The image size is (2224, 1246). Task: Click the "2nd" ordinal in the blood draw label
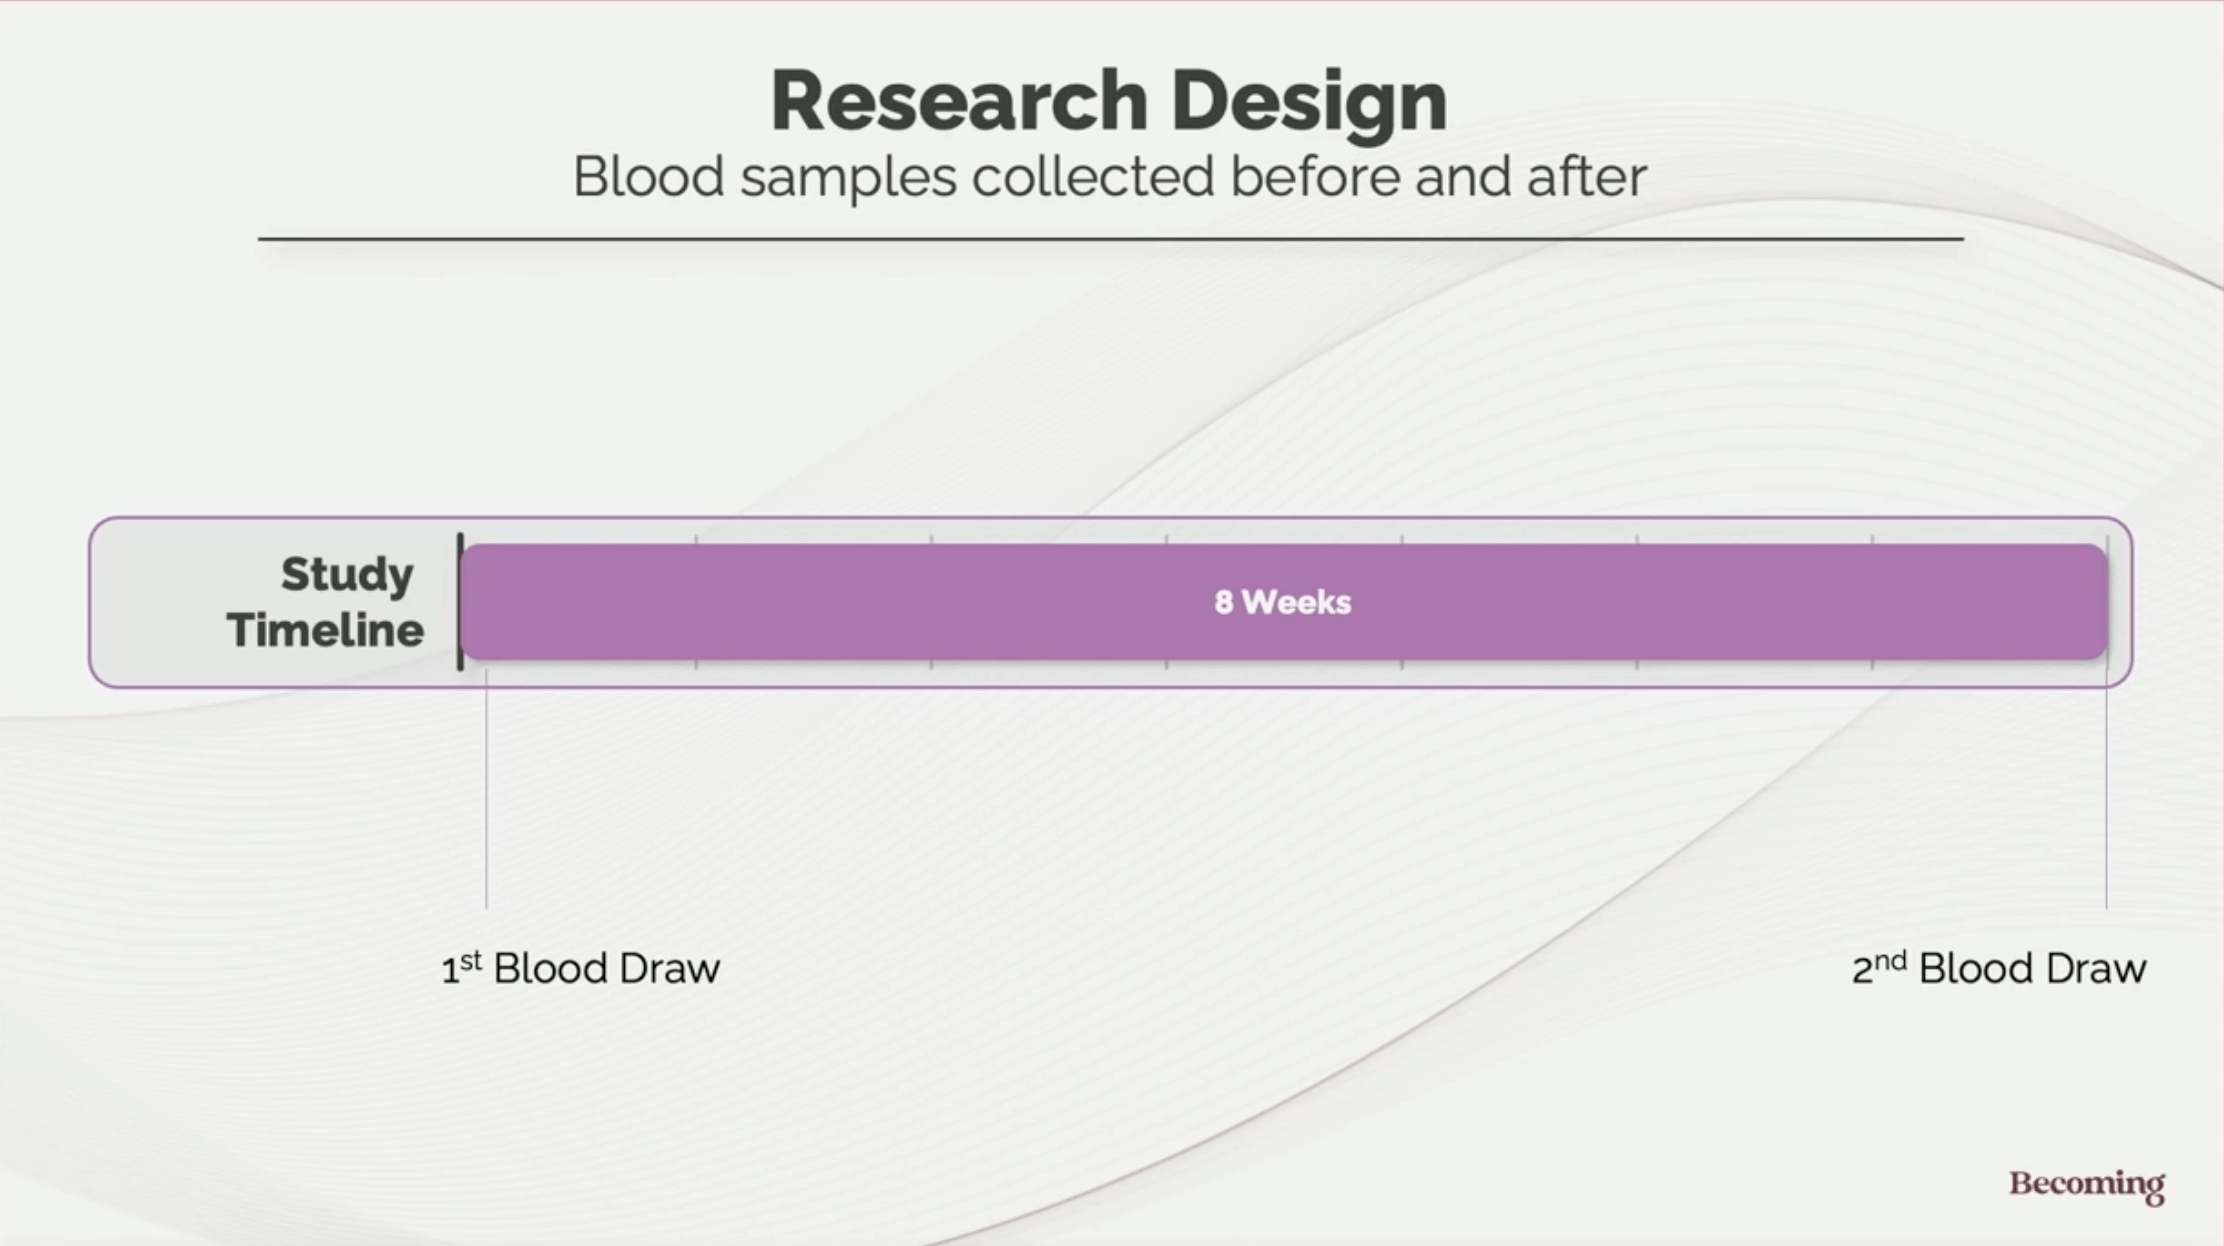point(1879,967)
